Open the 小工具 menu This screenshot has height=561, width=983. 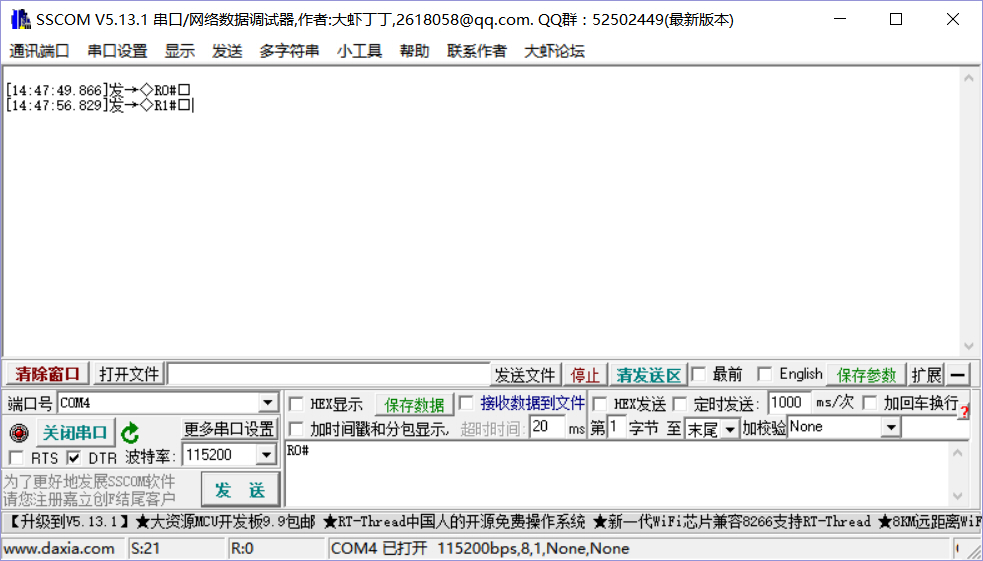(x=359, y=51)
